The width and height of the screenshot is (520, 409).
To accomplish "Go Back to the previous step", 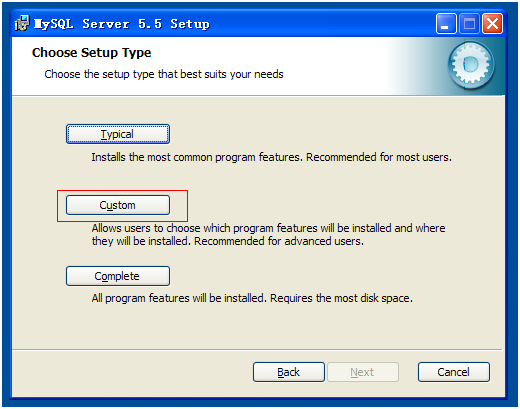I will coord(289,372).
